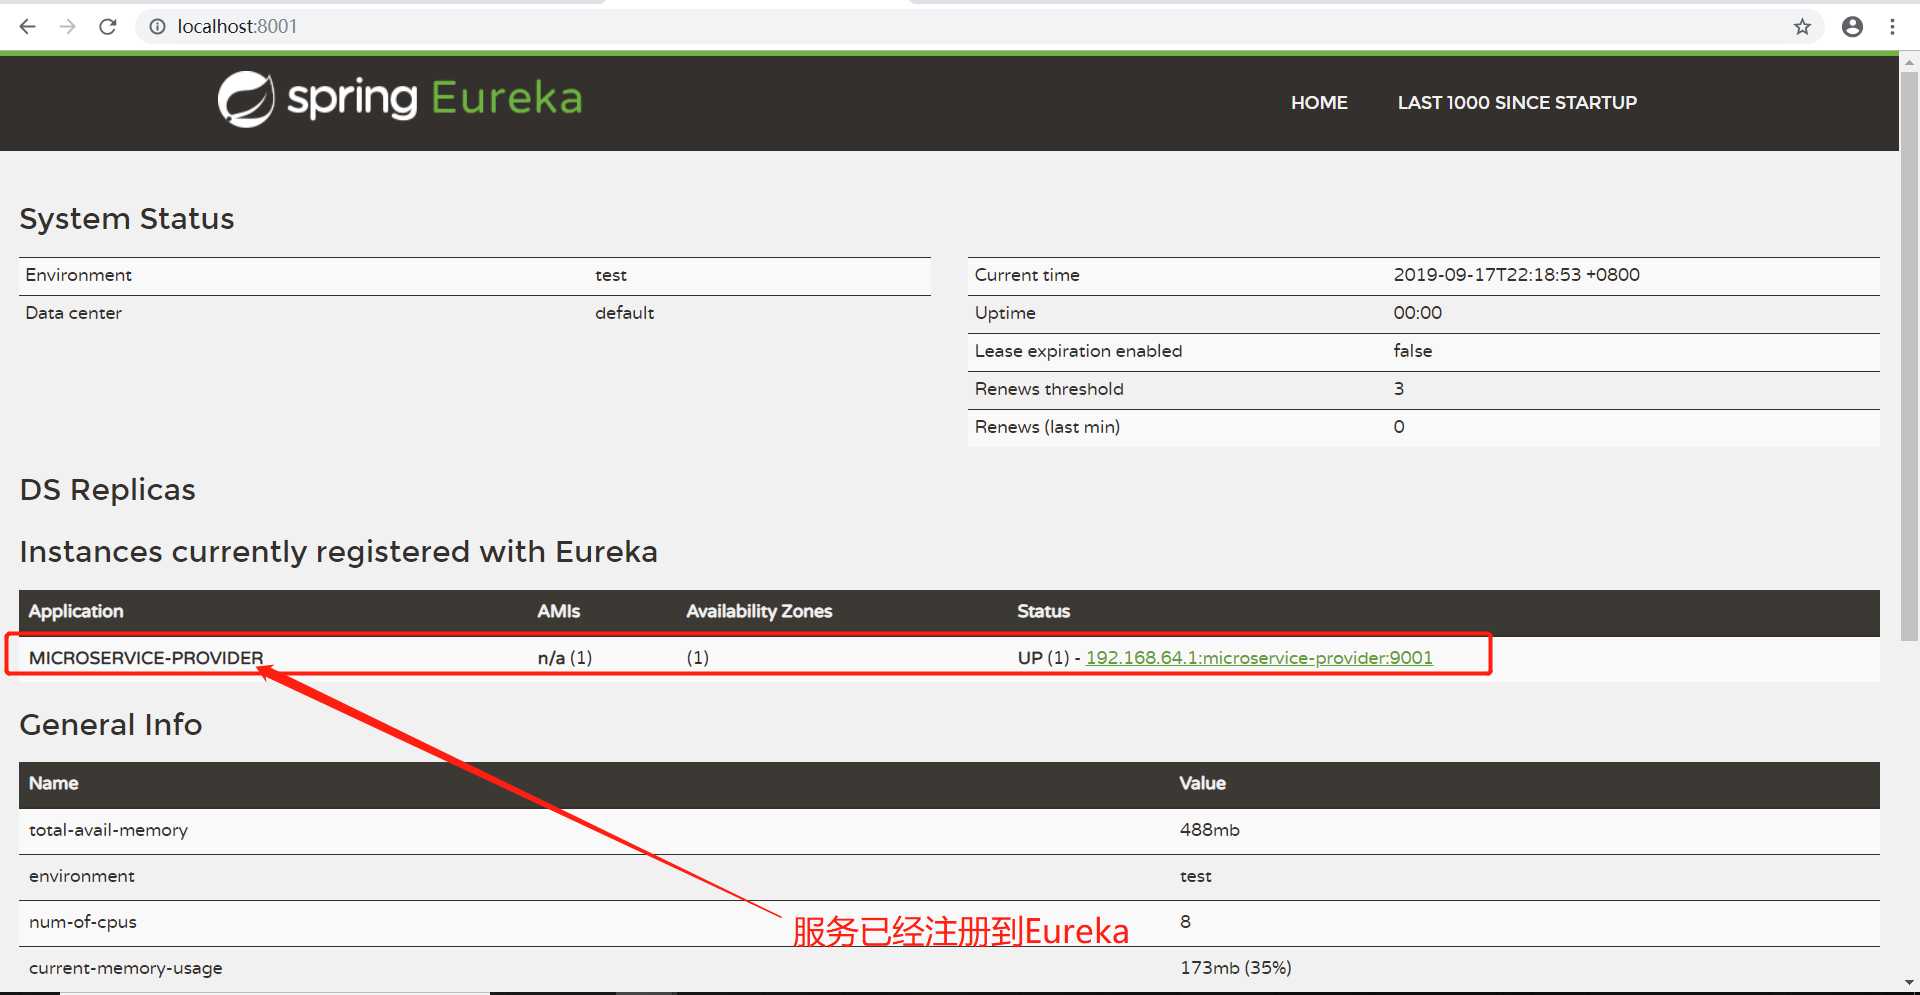The width and height of the screenshot is (1920, 995).
Task: Click the vertical scrollbar thumb
Action: [x=1909, y=355]
